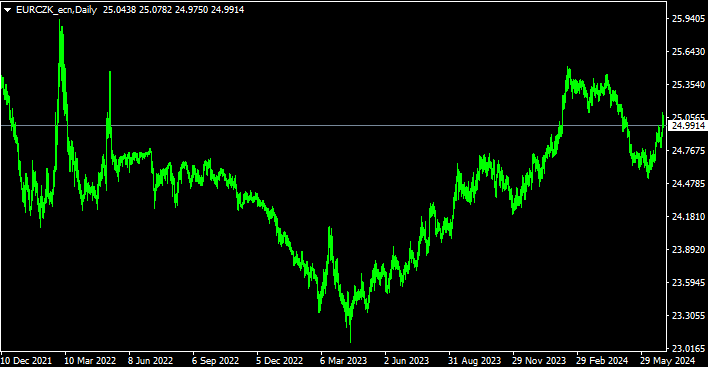The image size is (708, 367).
Task: Click the 6 Mar 2023 date label
Action: pyautogui.click(x=343, y=361)
